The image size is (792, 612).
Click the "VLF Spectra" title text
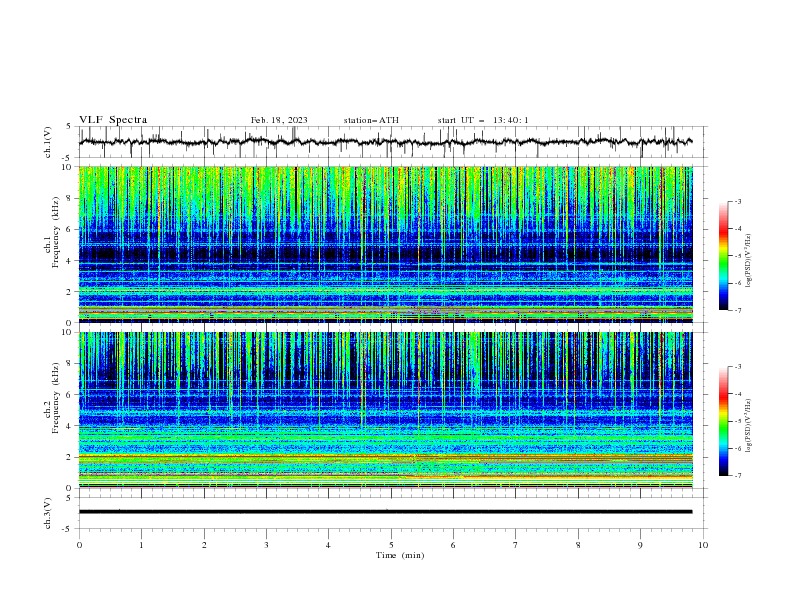pyautogui.click(x=113, y=120)
